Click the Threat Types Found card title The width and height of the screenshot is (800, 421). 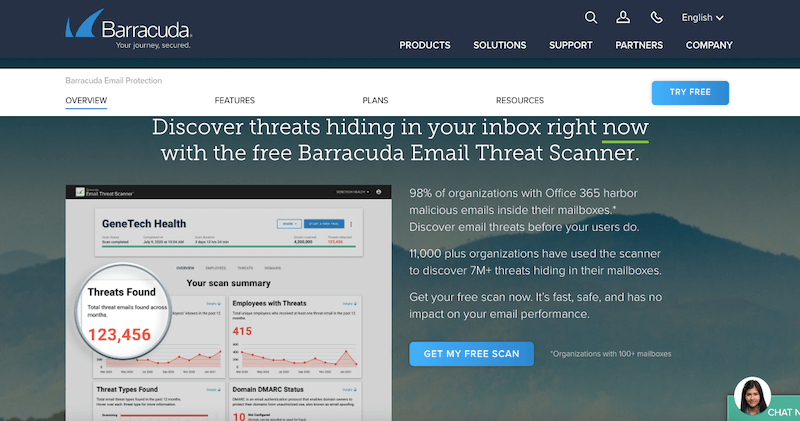click(x=127, y=389)
